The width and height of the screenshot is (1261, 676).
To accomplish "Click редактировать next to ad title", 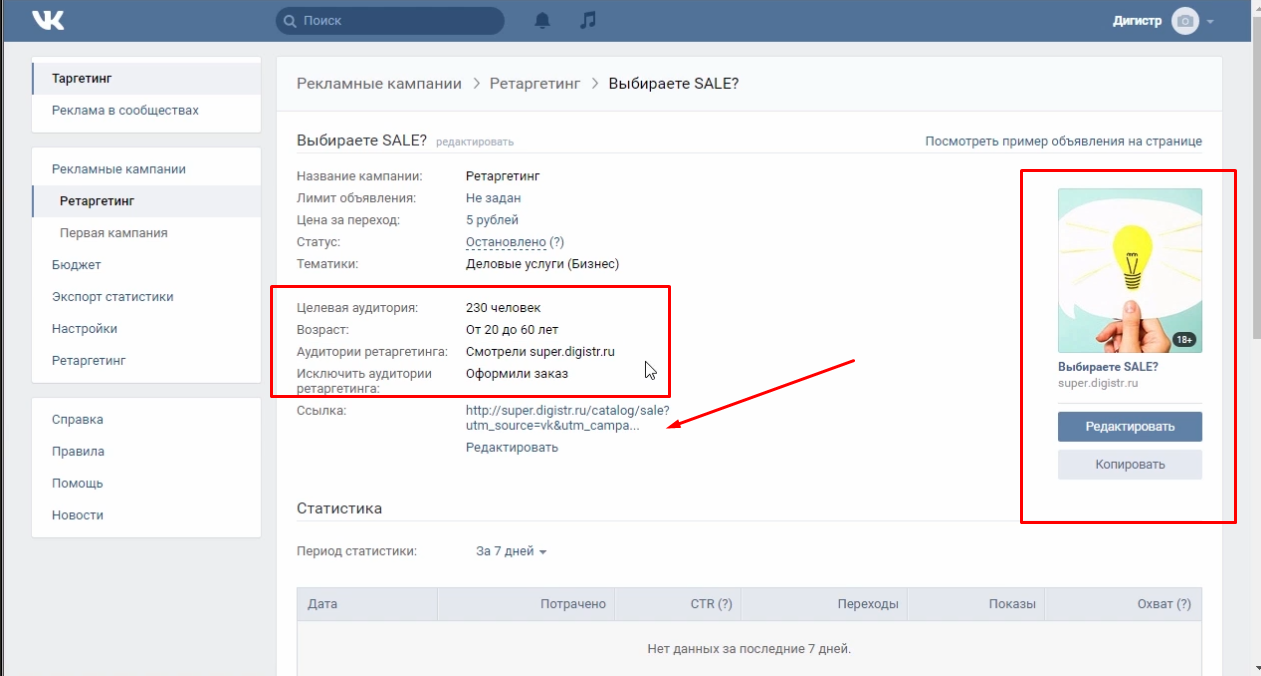I will tap(475, 142).
